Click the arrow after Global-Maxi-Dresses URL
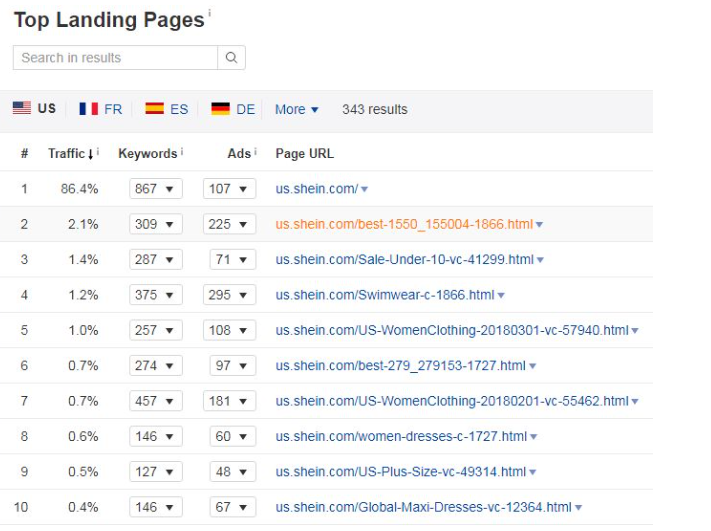Screen dimensions: 711x531 coord(578,508)
